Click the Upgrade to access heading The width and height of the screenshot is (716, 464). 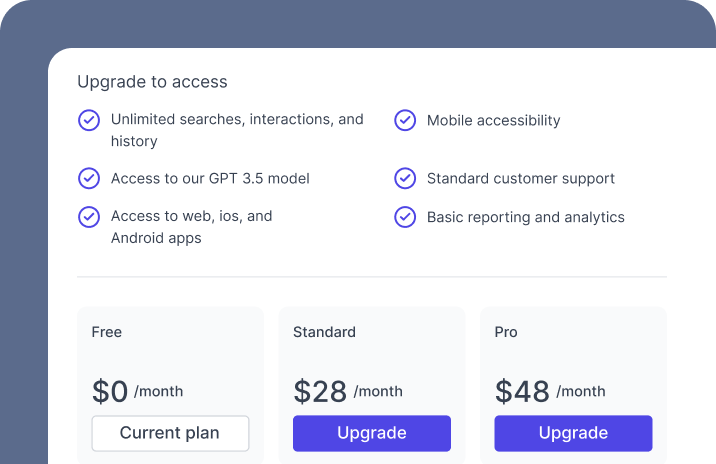click(x=152, y=82)
